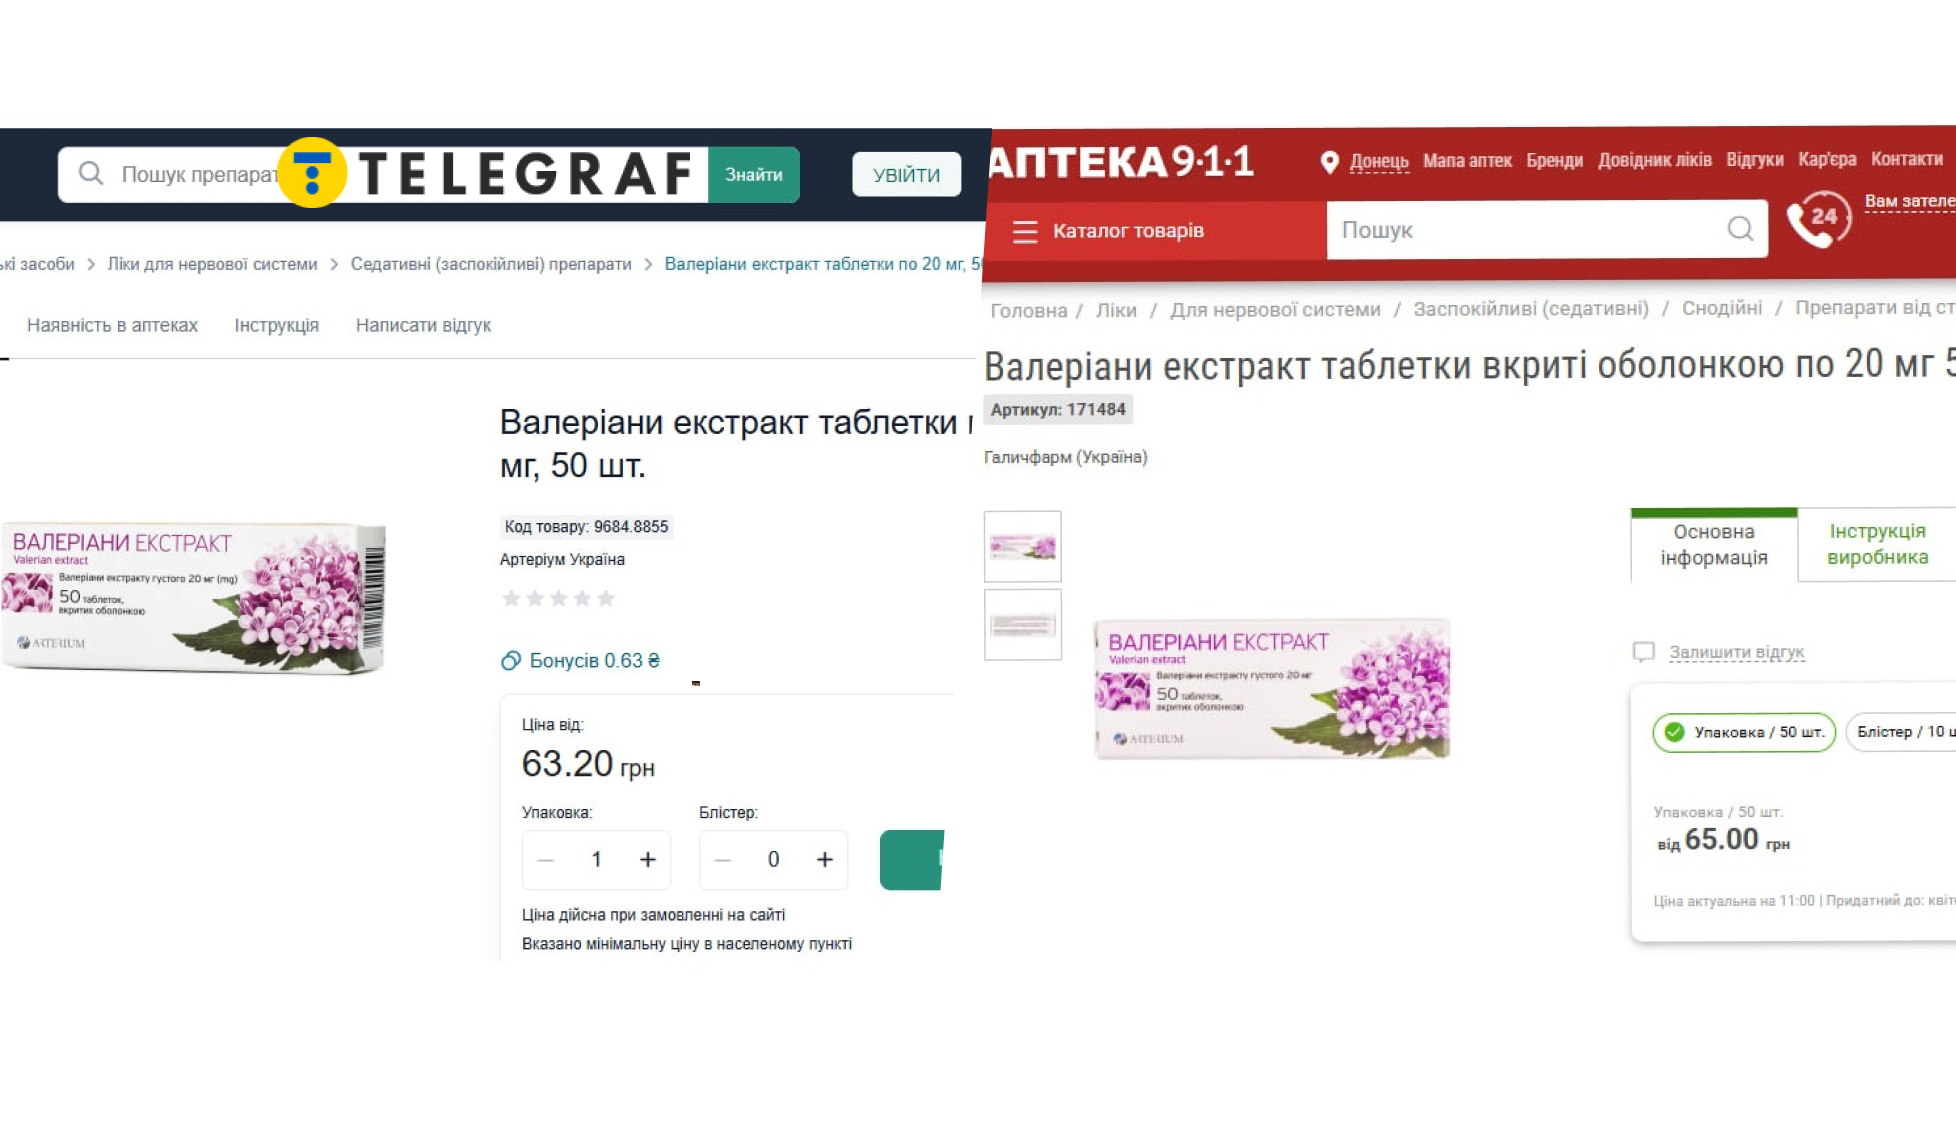The width and height of the screenshot is (1956, 1129).
Task: Click the location pin icon beside Донецьк
Action: click(x=1329, y=162)
